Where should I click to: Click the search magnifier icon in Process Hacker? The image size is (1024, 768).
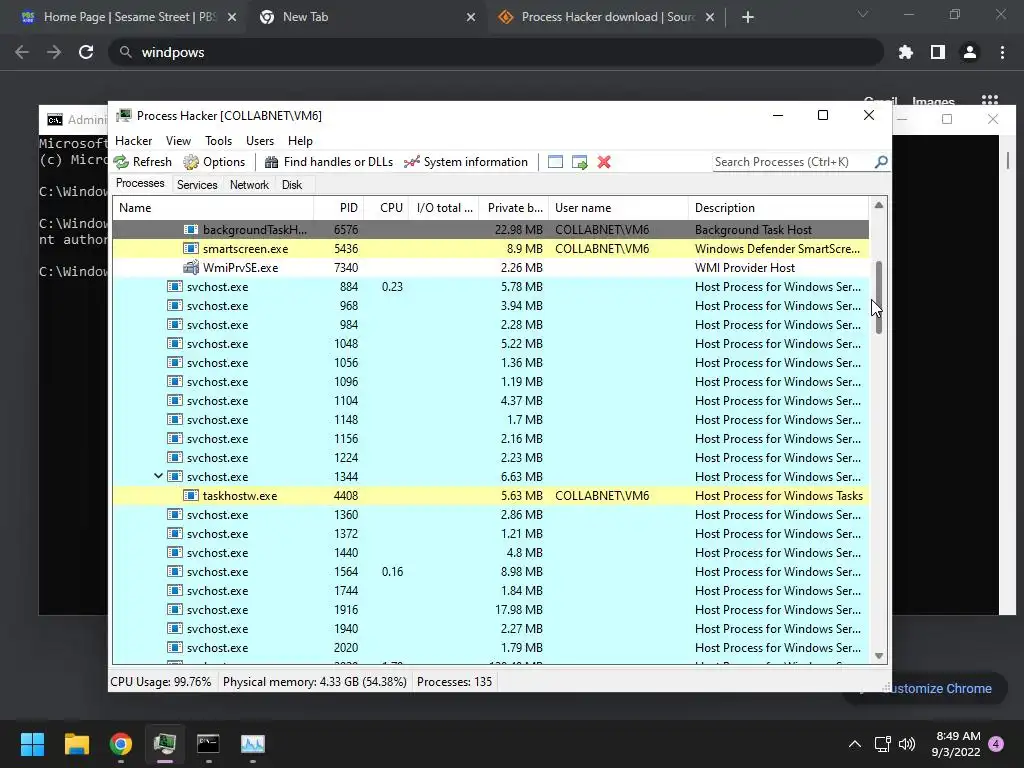(x=881, y=161)
